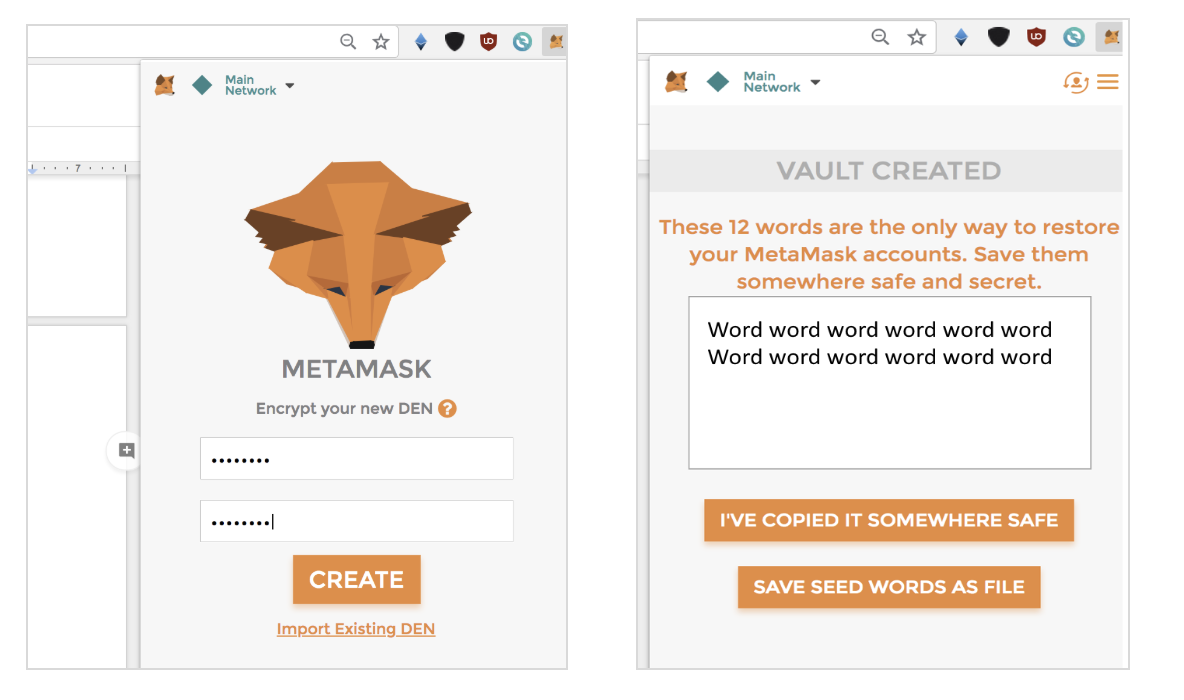Click the teal network diamond in Vault Created popup
This screenshot has width=1184, height=700.
(717, 82)
